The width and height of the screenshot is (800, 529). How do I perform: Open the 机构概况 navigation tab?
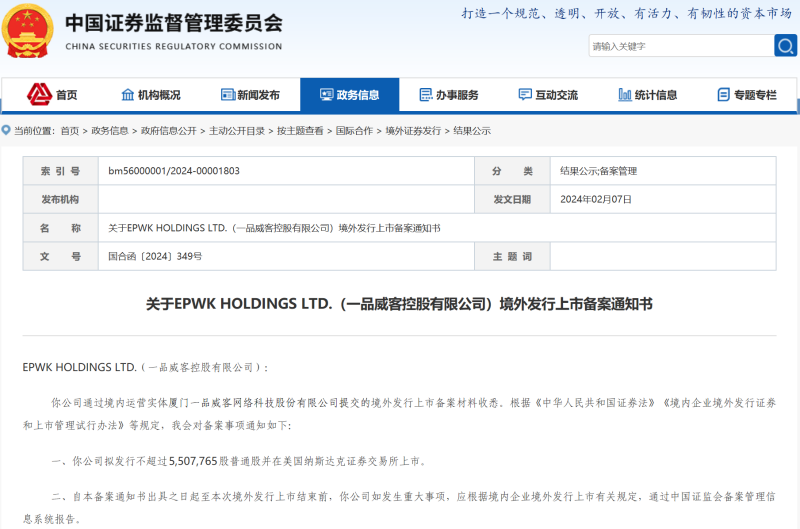pos(151,94)
